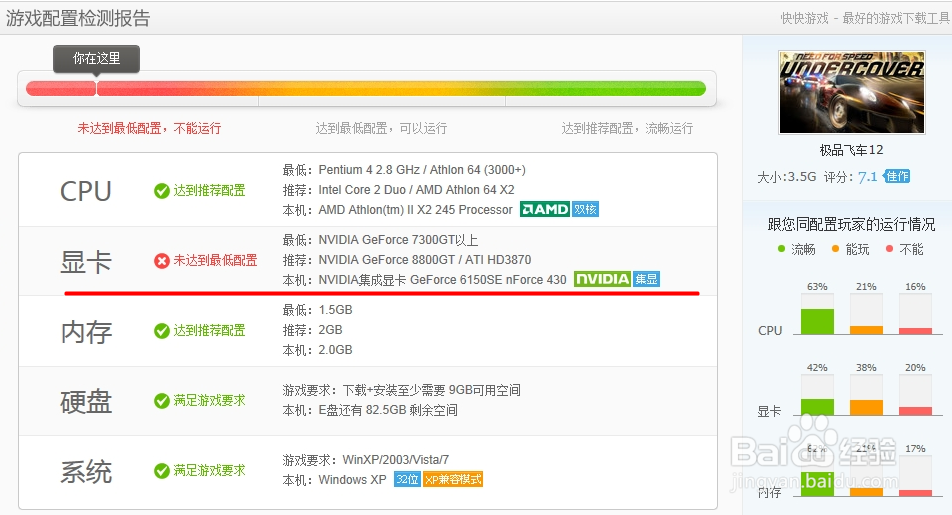
Task: Click GeForce 6150SE nForce 430 text
Action: tap(488, 280)
